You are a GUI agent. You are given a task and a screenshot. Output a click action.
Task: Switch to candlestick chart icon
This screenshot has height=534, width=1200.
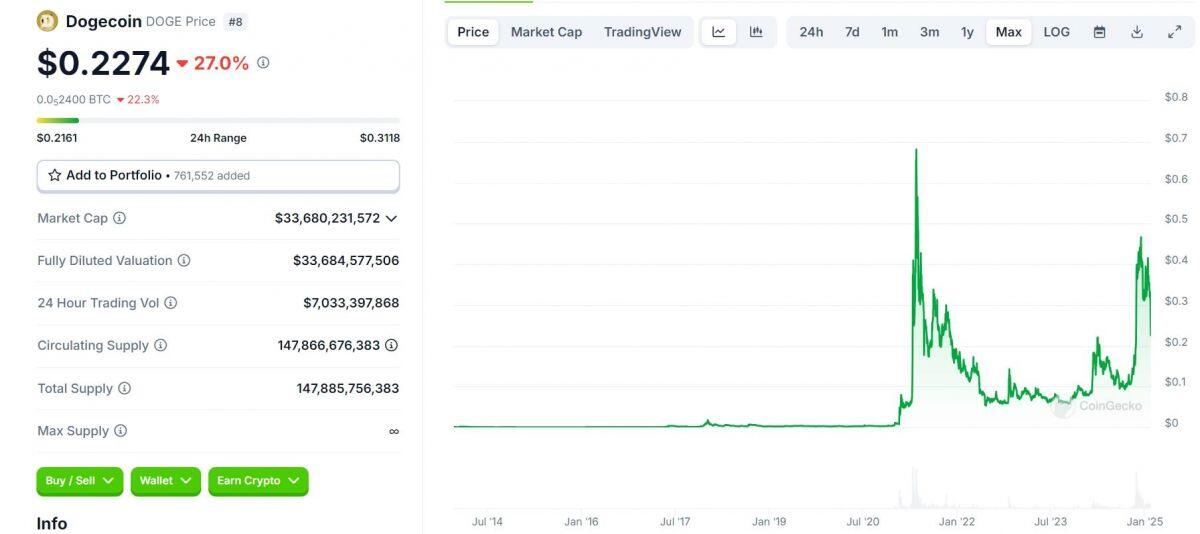pyautogui.click(x=756, y=32)
